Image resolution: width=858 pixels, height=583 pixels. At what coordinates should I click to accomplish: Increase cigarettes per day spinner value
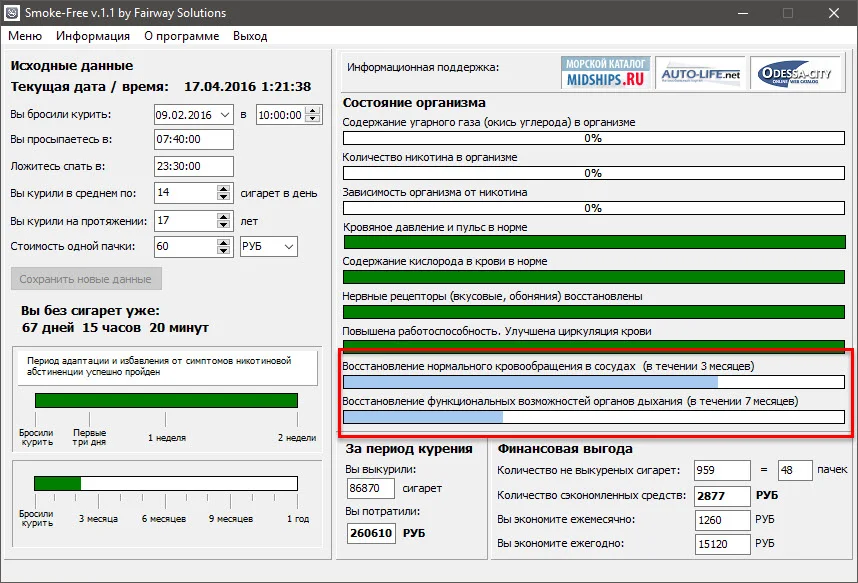(x=224, y=188)
